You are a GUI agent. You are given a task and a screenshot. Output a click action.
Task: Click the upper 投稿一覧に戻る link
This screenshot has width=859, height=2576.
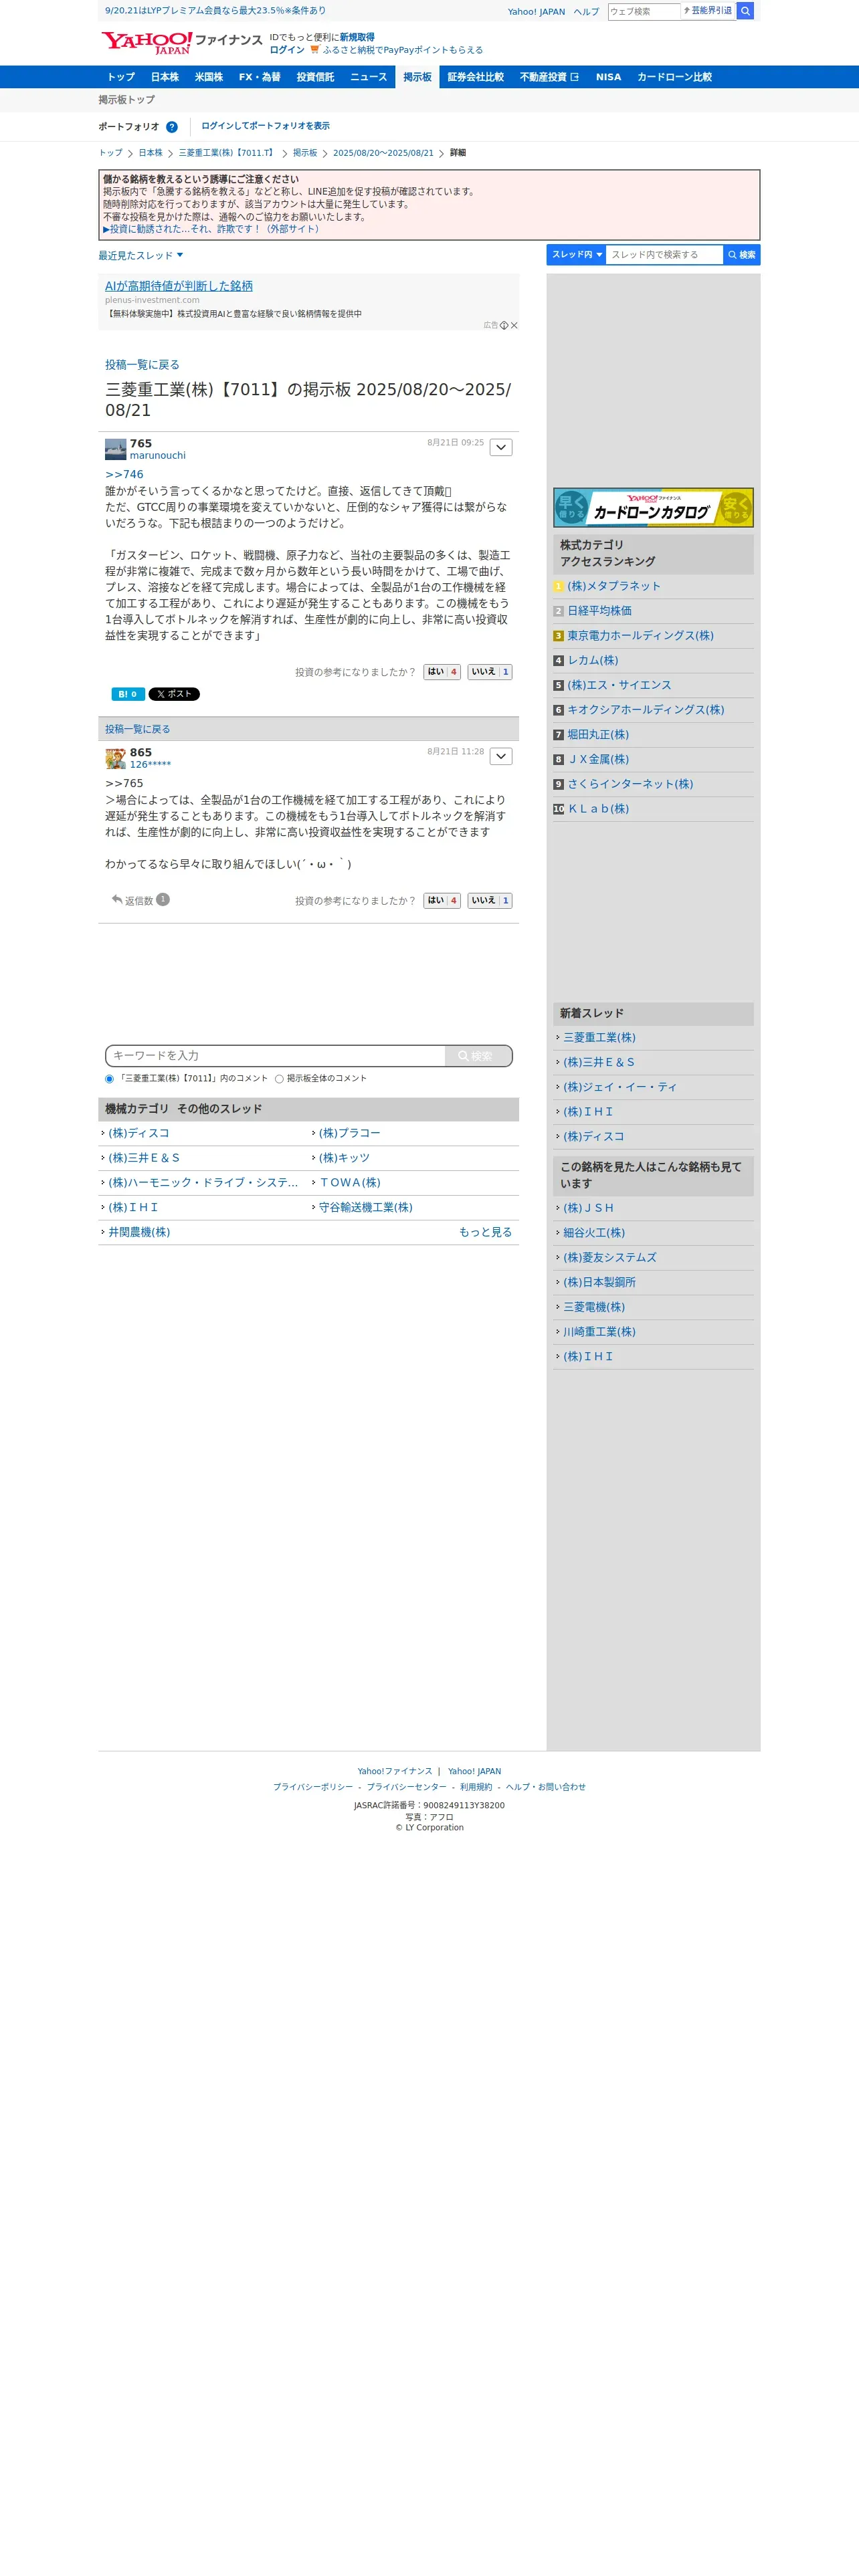pyautogui.click(x=142, y=365)
